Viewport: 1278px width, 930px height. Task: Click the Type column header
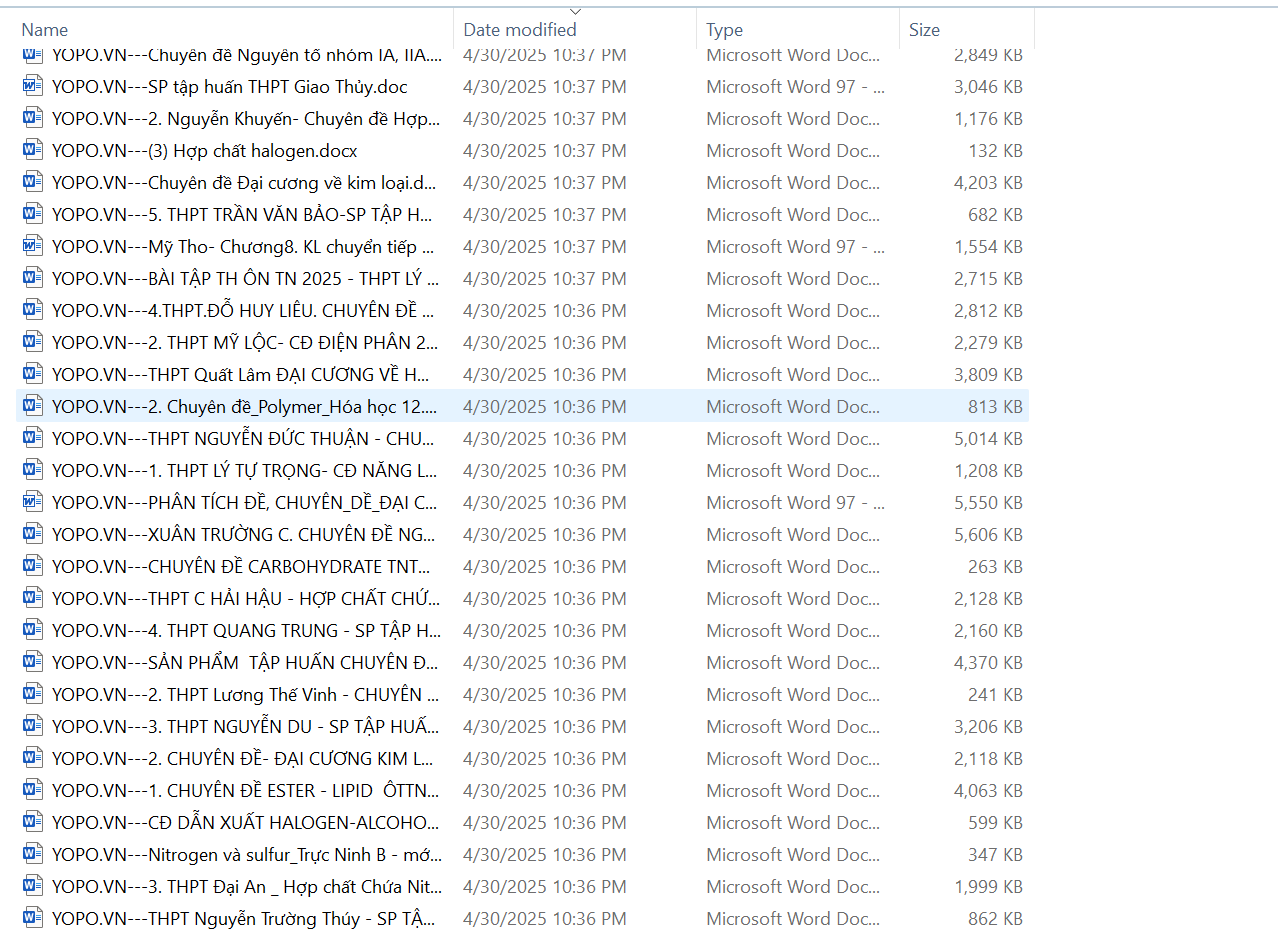[x=724, y=30]
